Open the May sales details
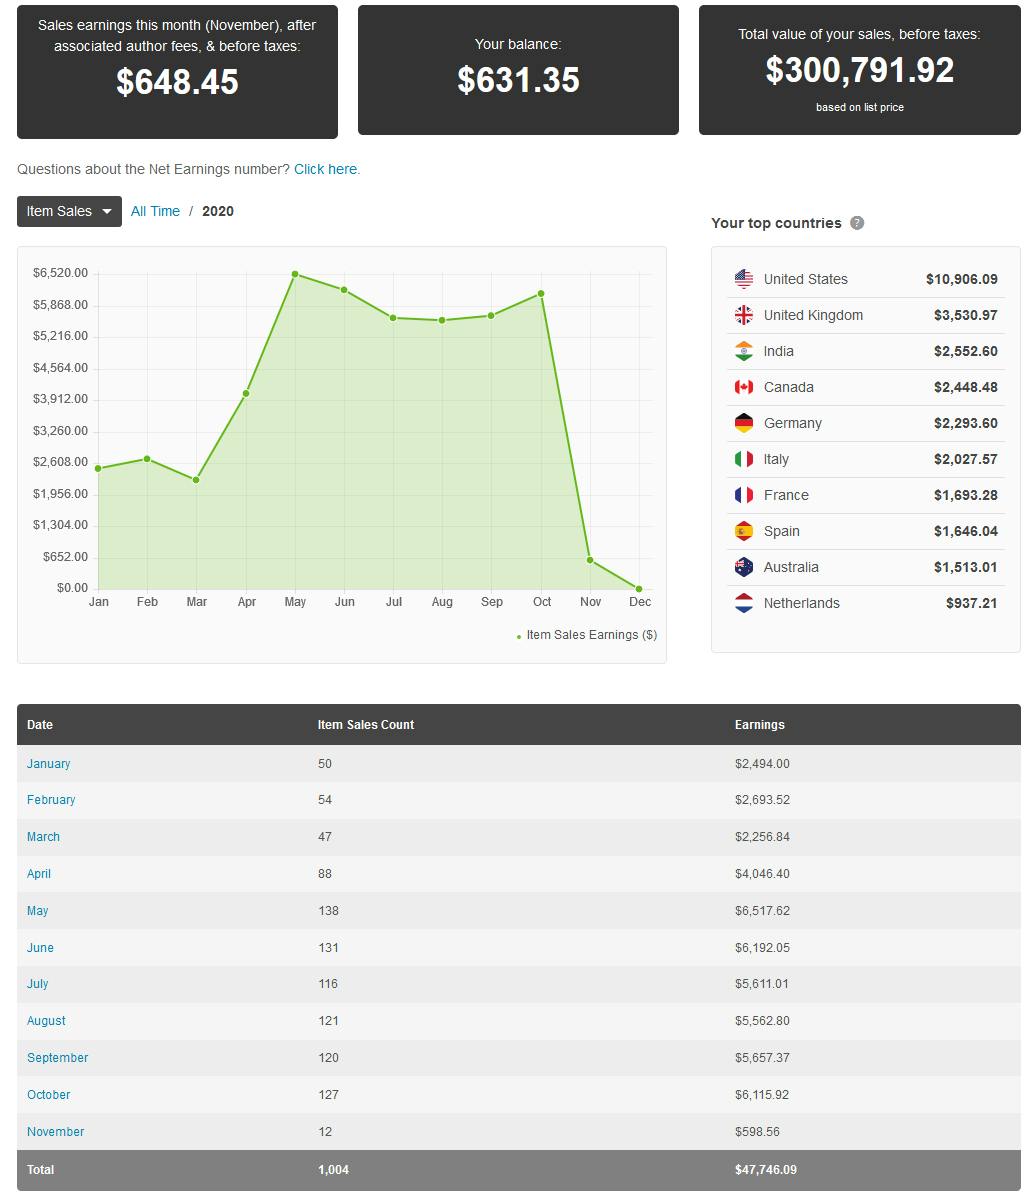 click(37, 911)
